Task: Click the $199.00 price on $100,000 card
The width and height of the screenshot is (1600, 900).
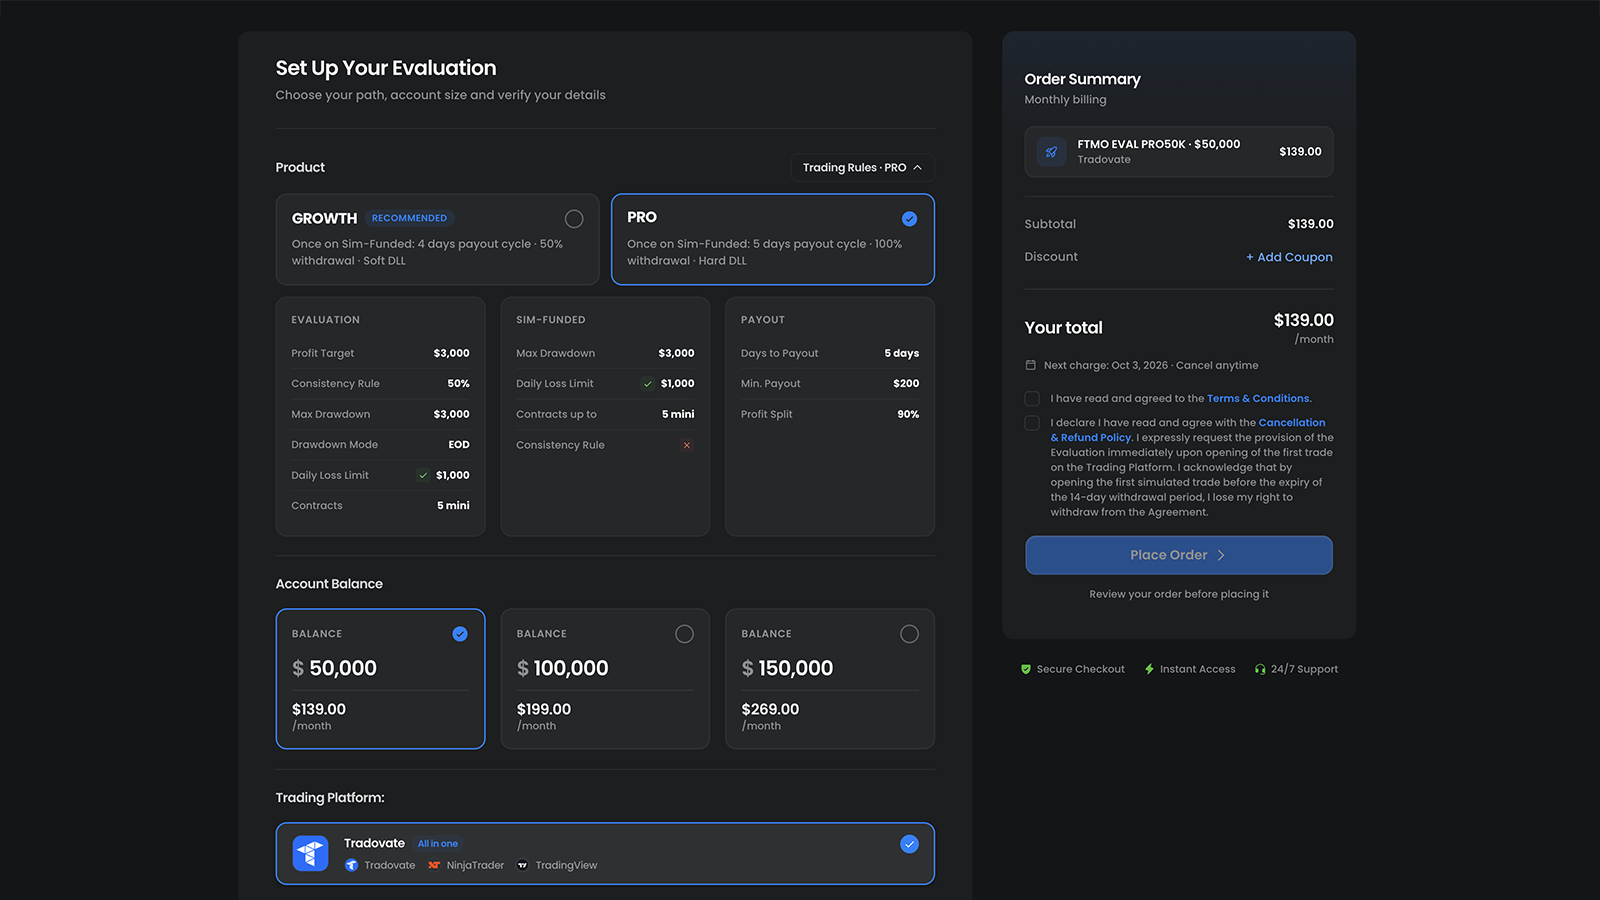Action: 544,709
